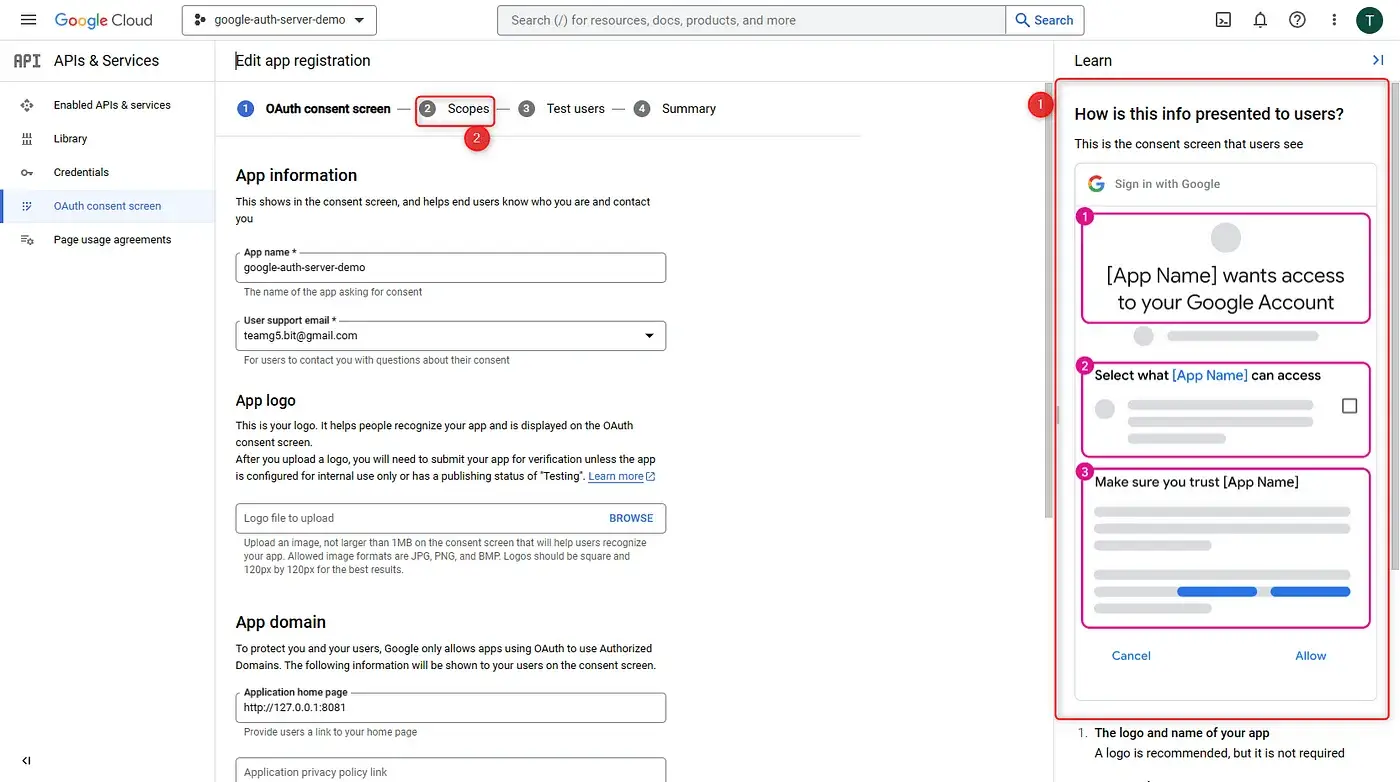Open the Learn more link
Screen dimensions: 1400x782
pos(621,476)
